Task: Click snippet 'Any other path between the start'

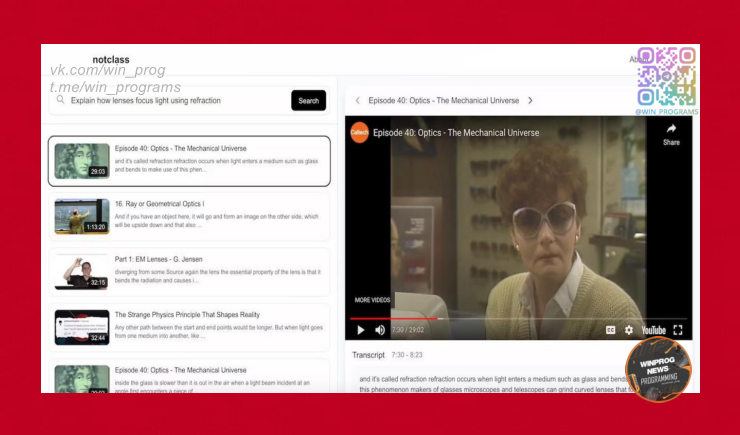Action: 219,332
